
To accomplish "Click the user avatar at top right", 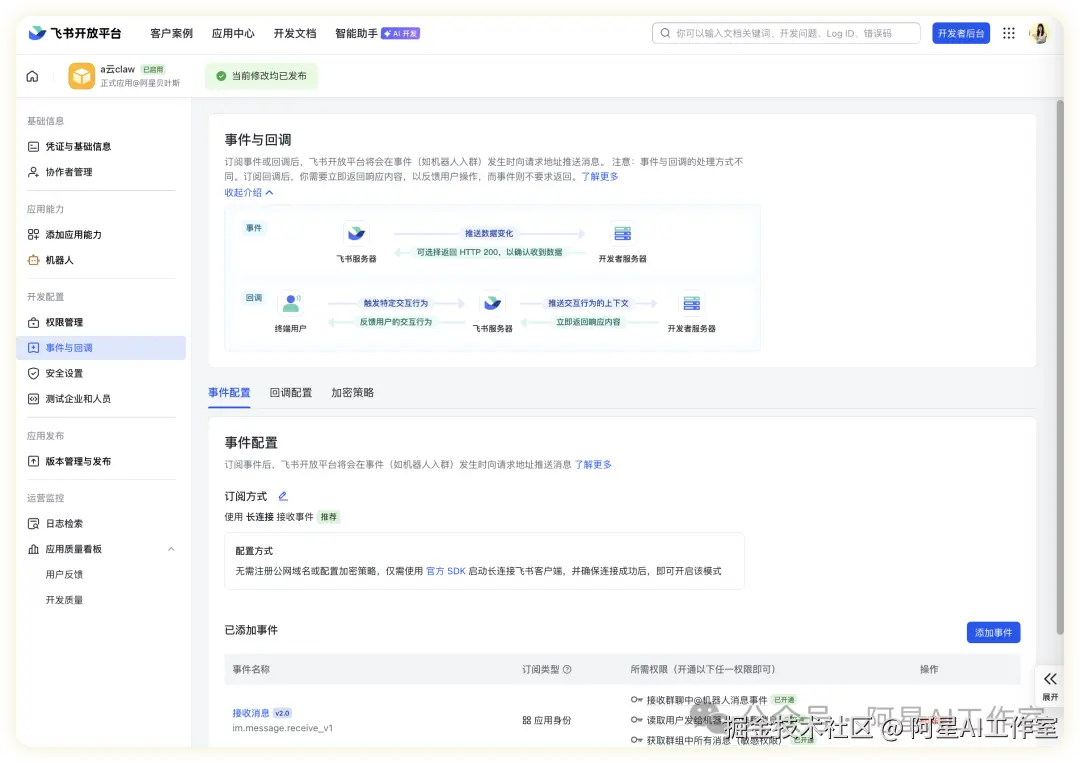I will click(1040, 32).
